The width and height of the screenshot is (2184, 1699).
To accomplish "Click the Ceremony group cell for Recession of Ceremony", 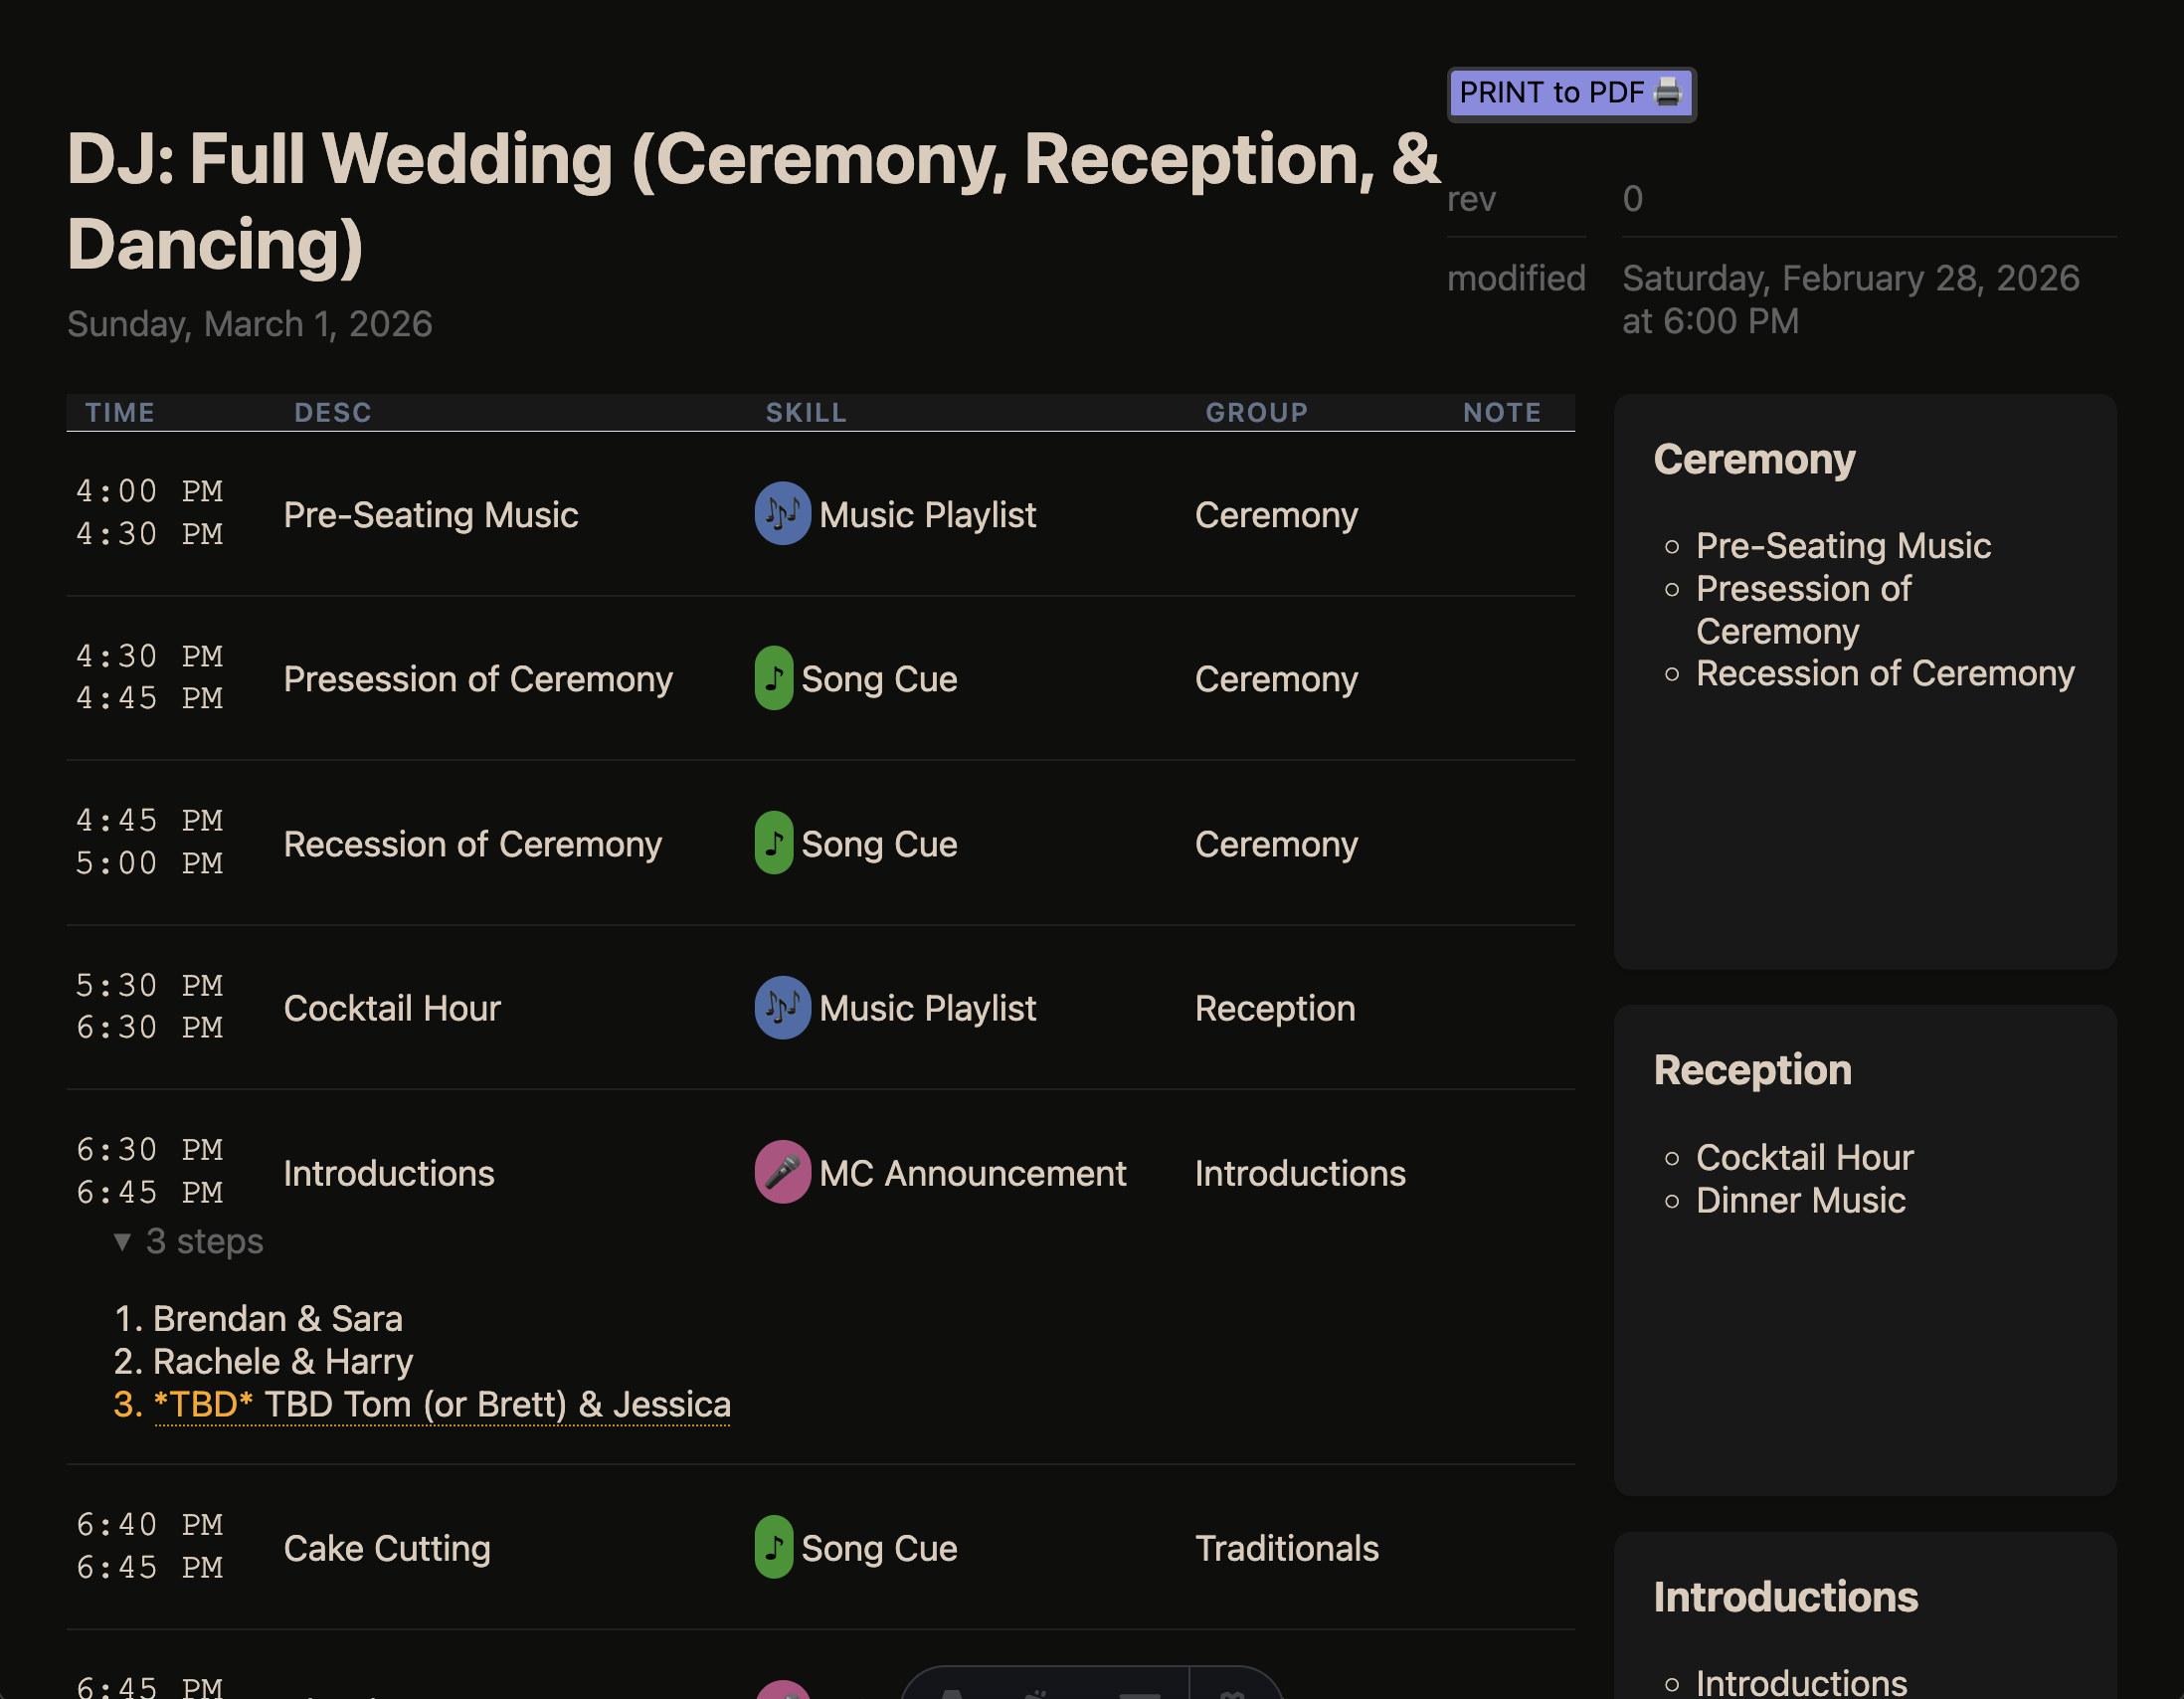I will click(x=1277, y=844).
